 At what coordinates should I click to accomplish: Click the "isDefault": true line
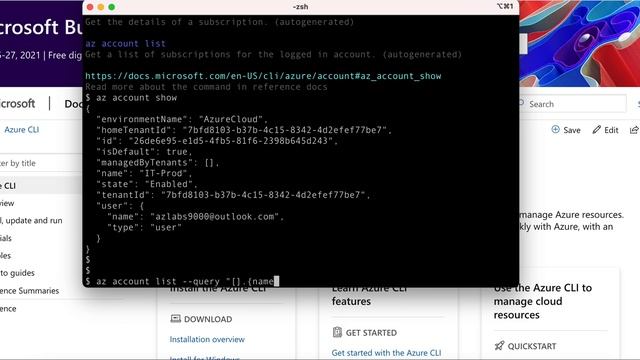(144, 152)
